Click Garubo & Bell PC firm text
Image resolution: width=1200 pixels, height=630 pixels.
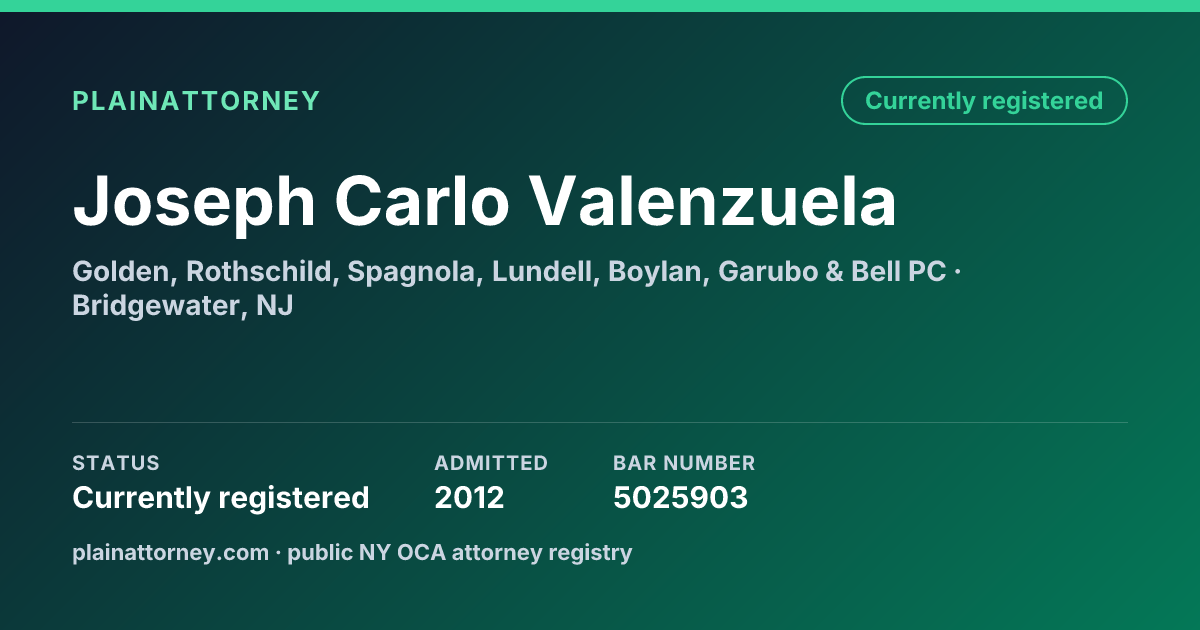point(833,271)
